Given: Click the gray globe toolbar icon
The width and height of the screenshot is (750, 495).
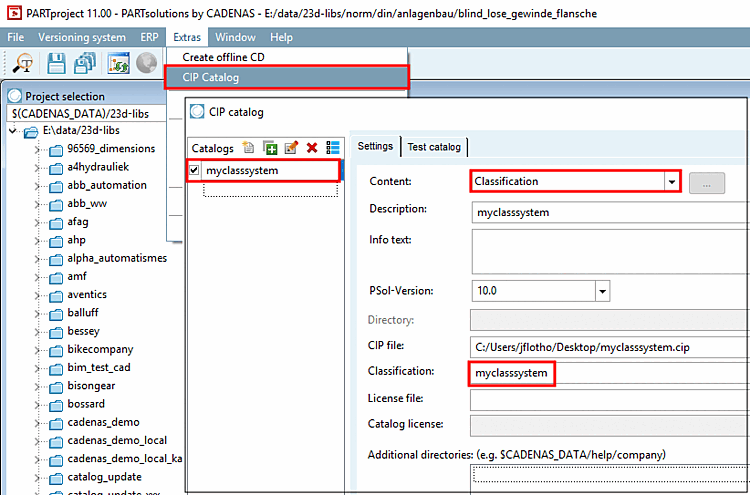Looking at the screenshot, I should pos(147,63).
